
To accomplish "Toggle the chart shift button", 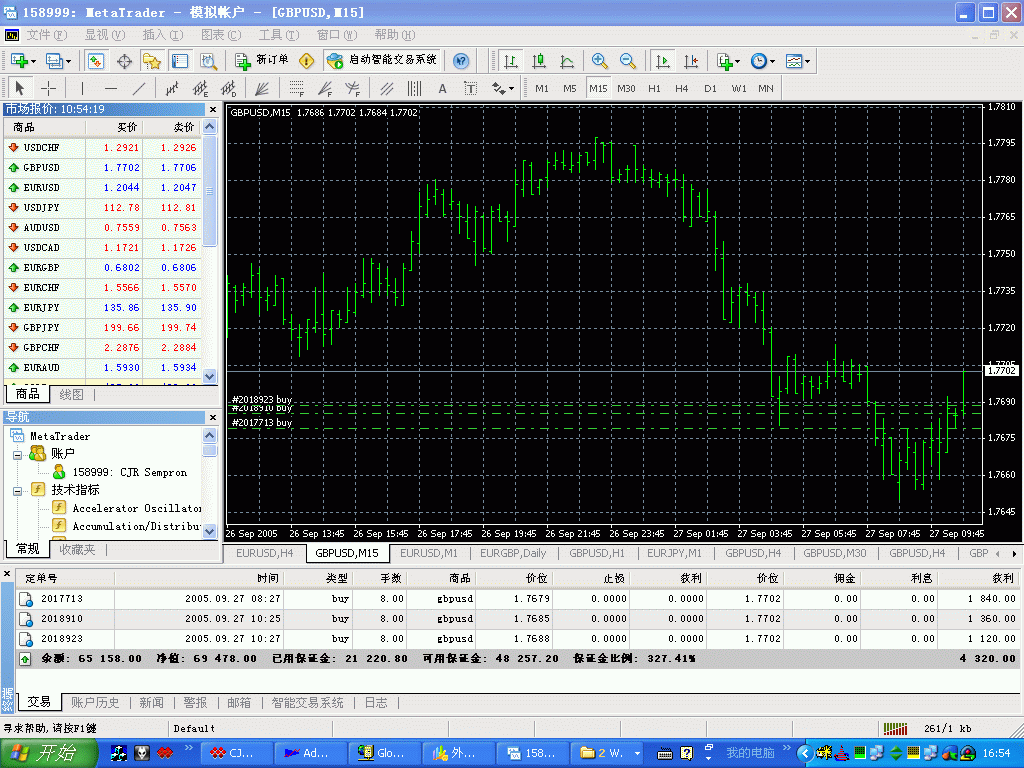I will point(690,61).
